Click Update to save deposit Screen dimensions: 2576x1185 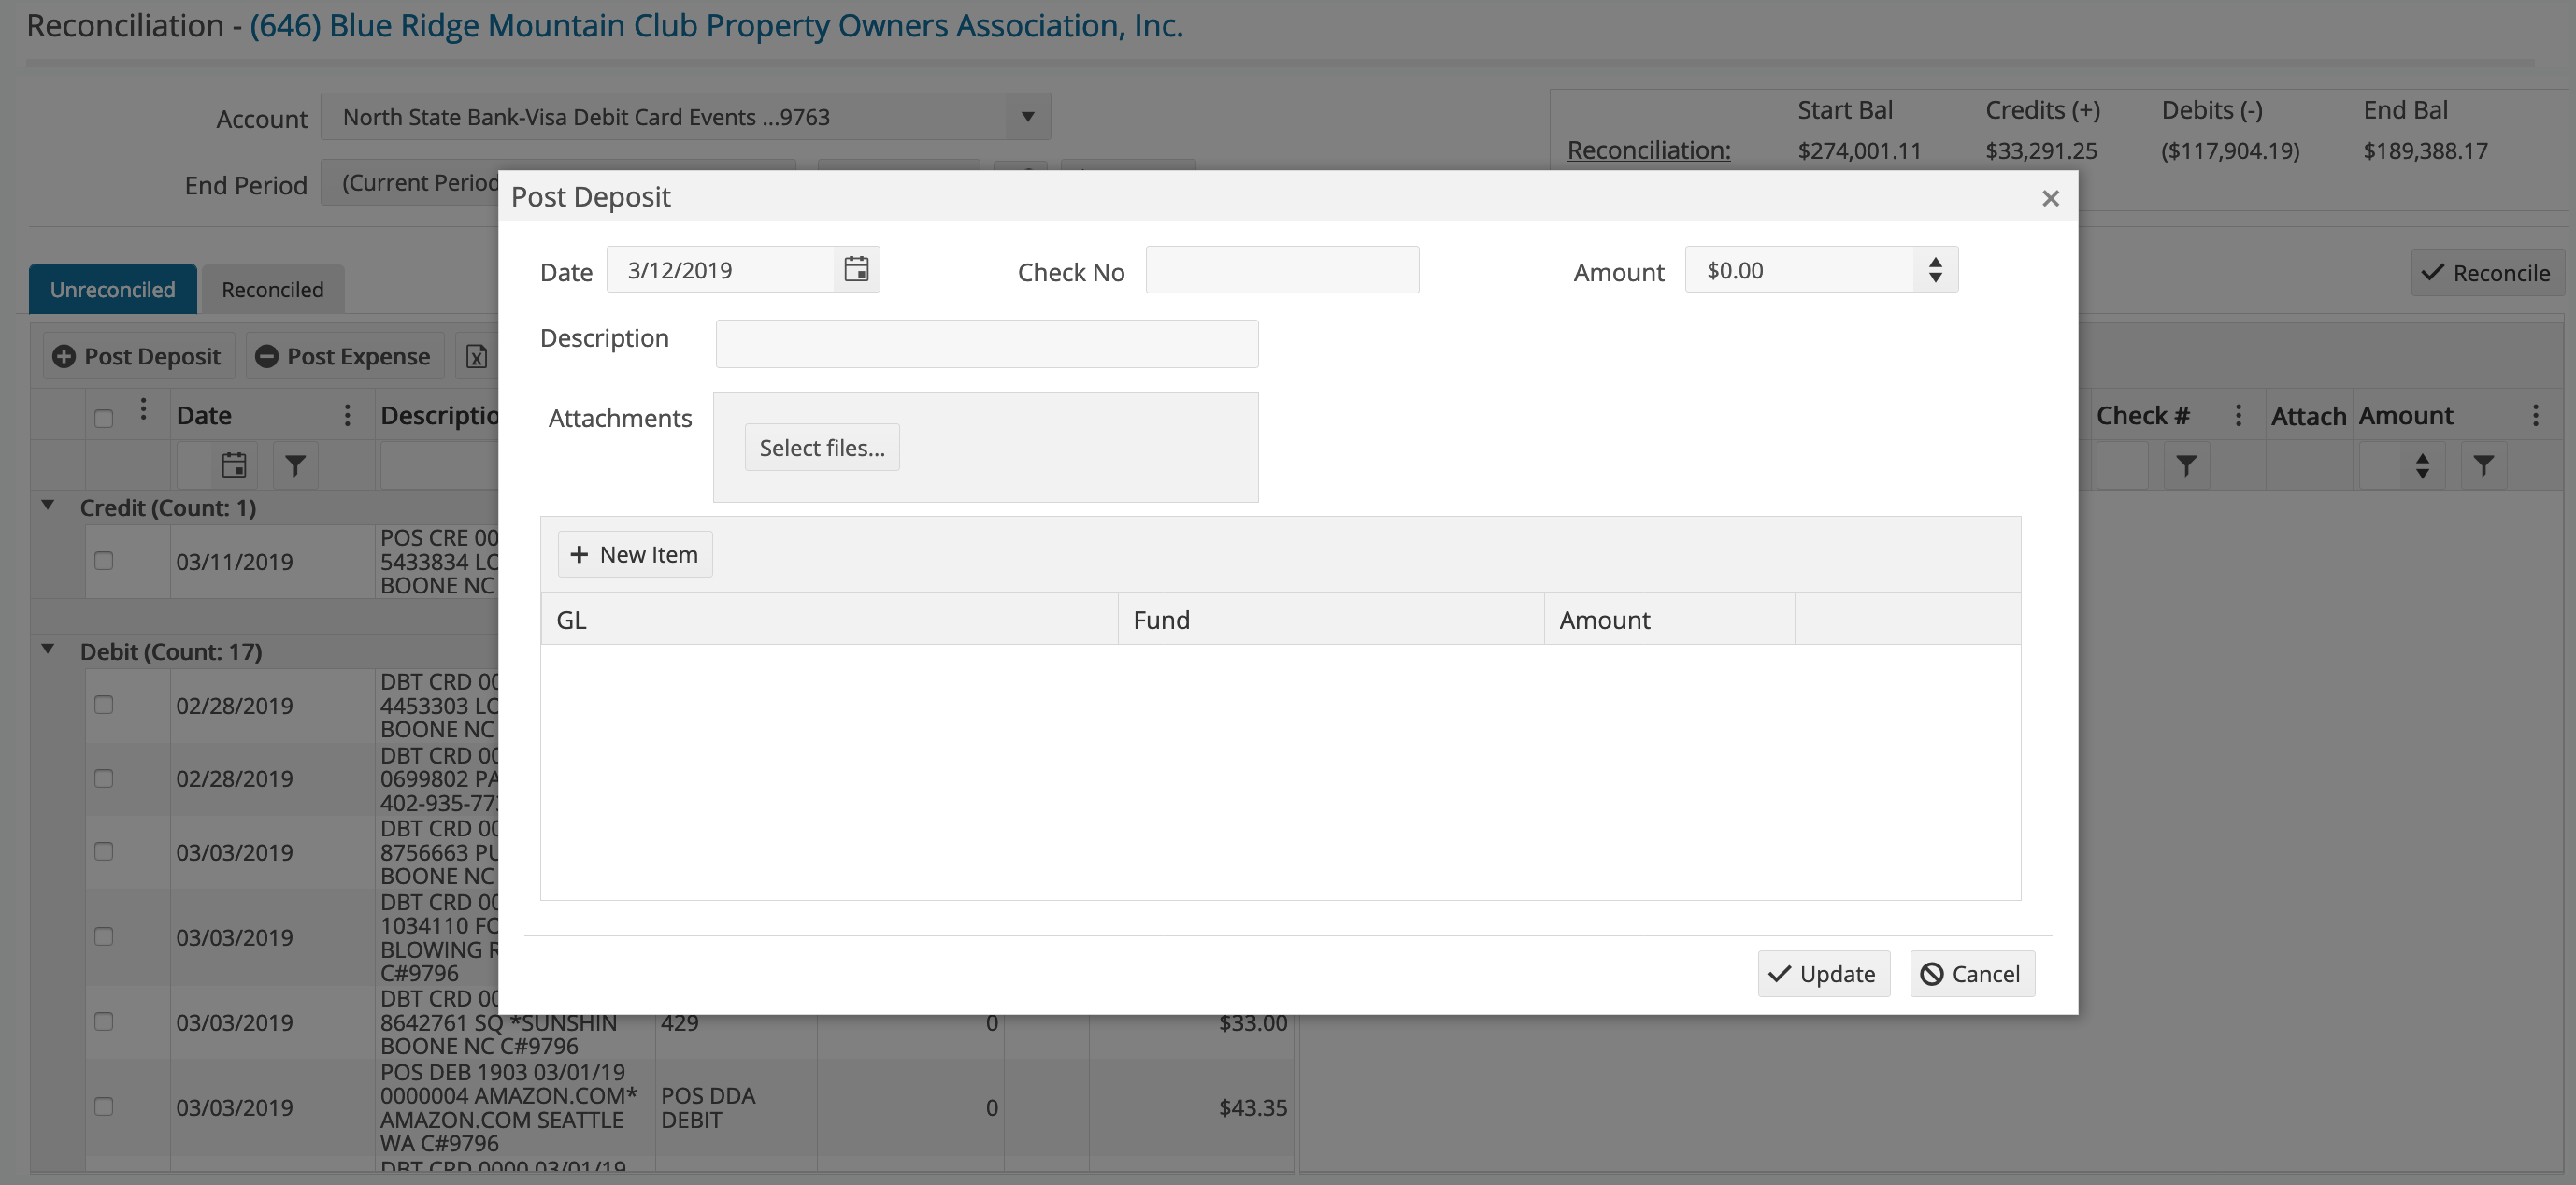click(1824, 974)
